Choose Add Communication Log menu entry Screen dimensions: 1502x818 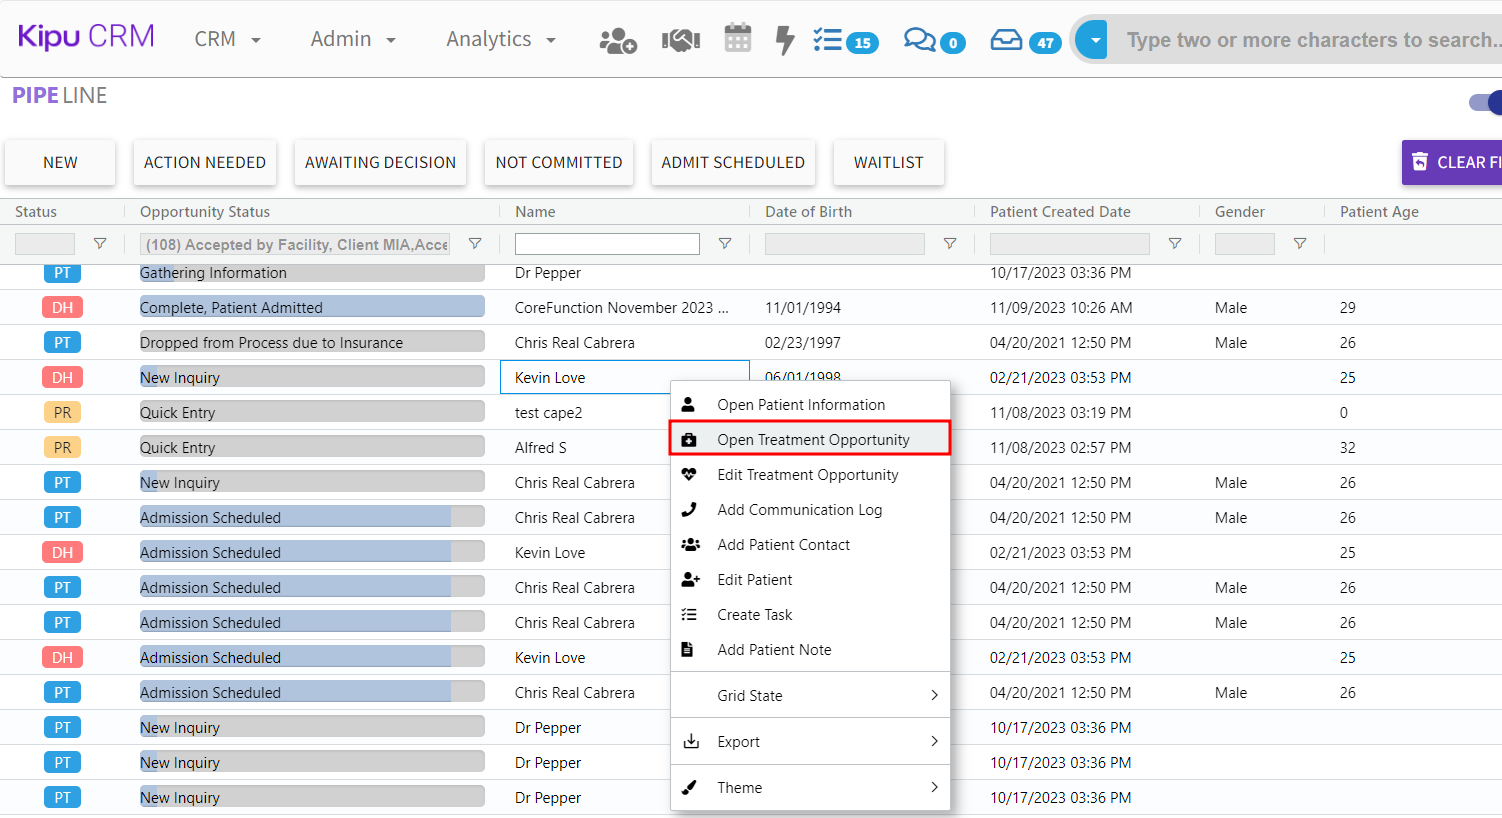pyautogui.click(x=799, y=510)
